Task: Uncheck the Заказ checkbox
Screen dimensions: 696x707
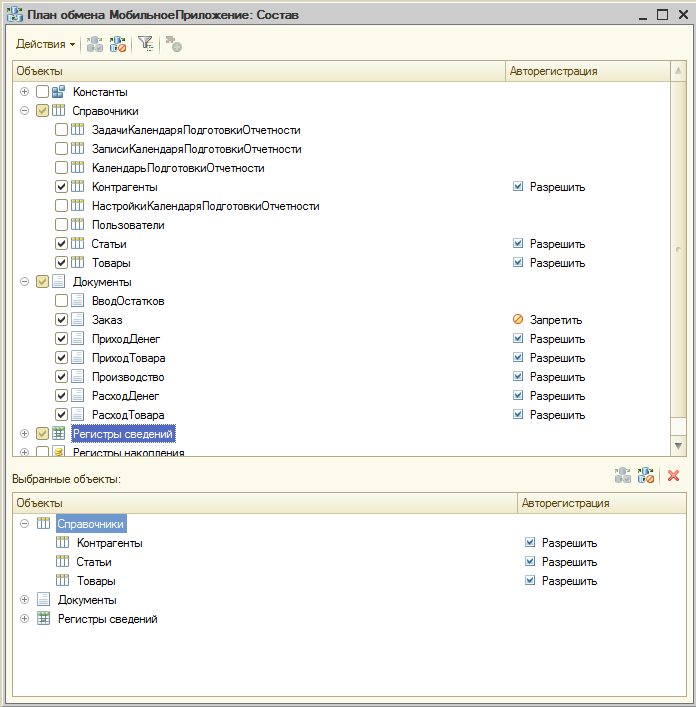Action: click(x=61, y=319)
